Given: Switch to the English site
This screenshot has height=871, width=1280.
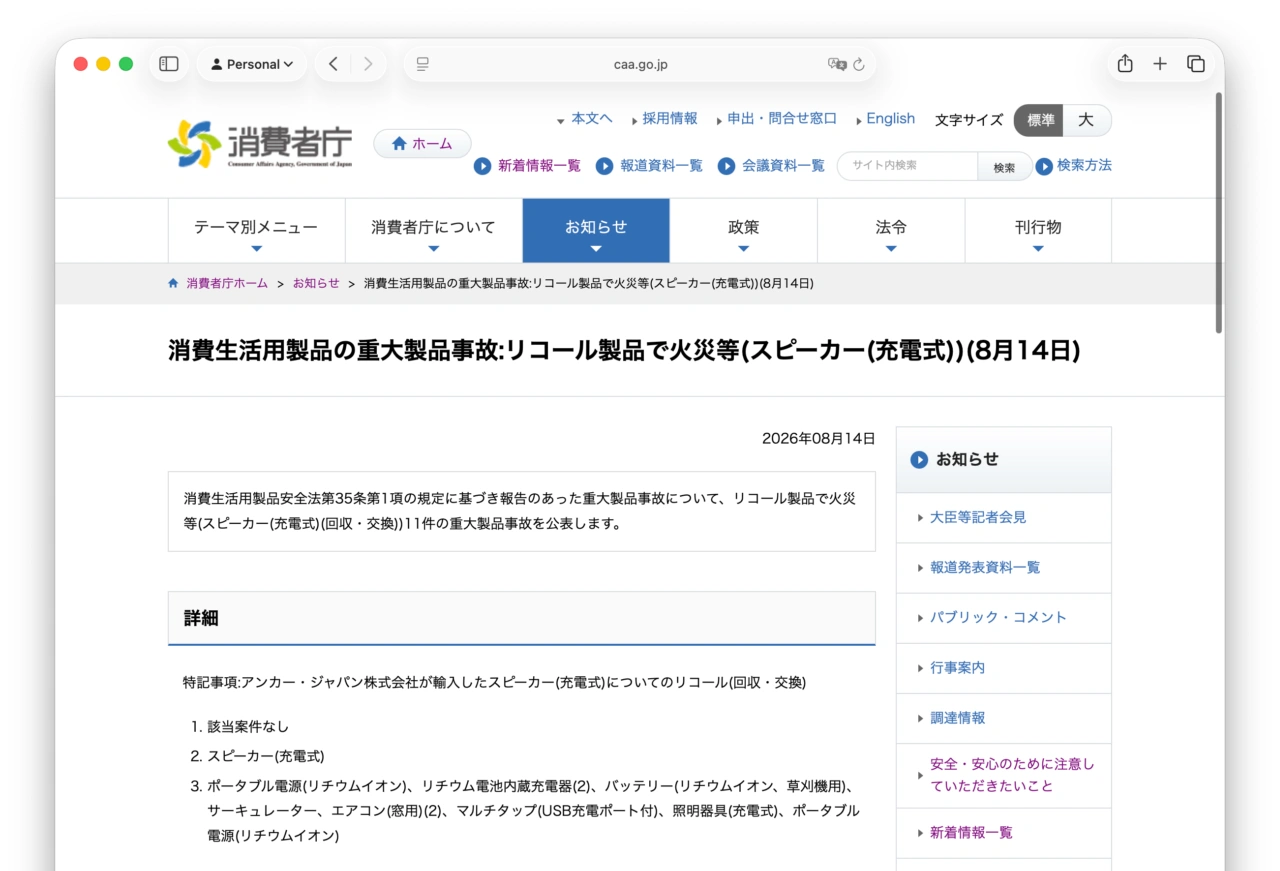Looking at the screenshot, I should [x=890, y=118].
